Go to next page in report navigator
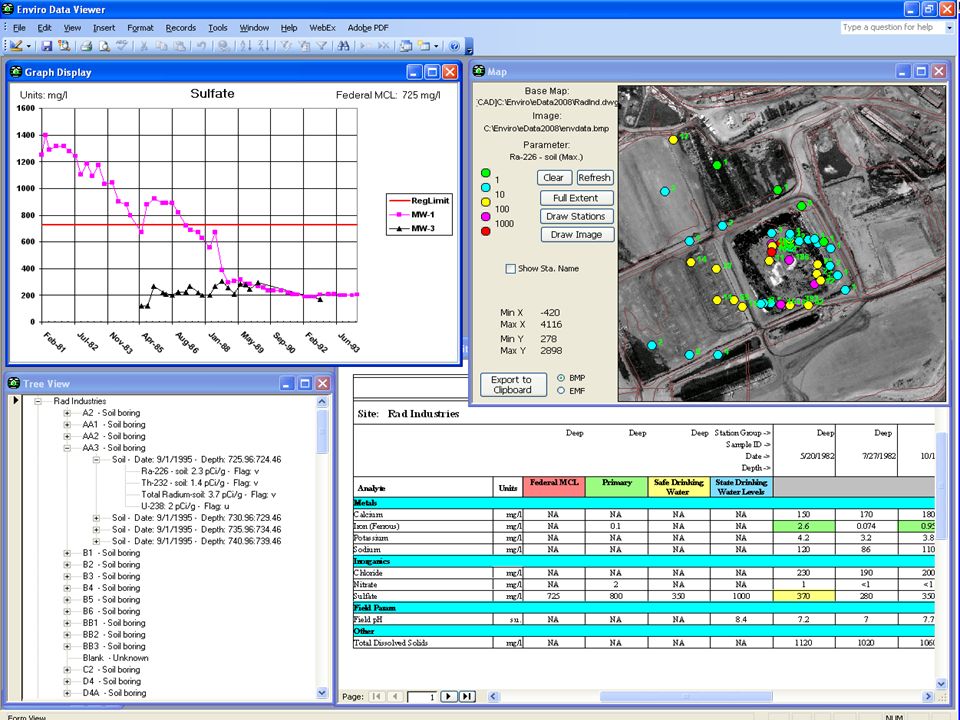Viewport: 960px width, 720px height. 449,696
